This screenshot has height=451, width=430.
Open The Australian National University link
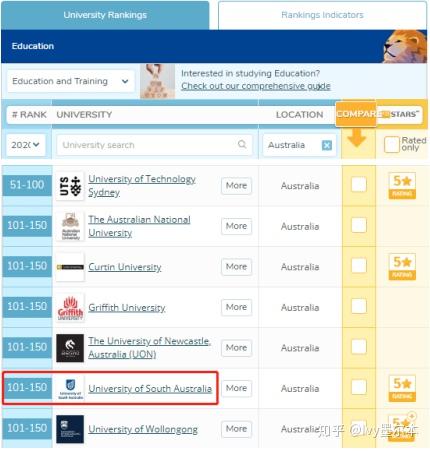[139, 226]
